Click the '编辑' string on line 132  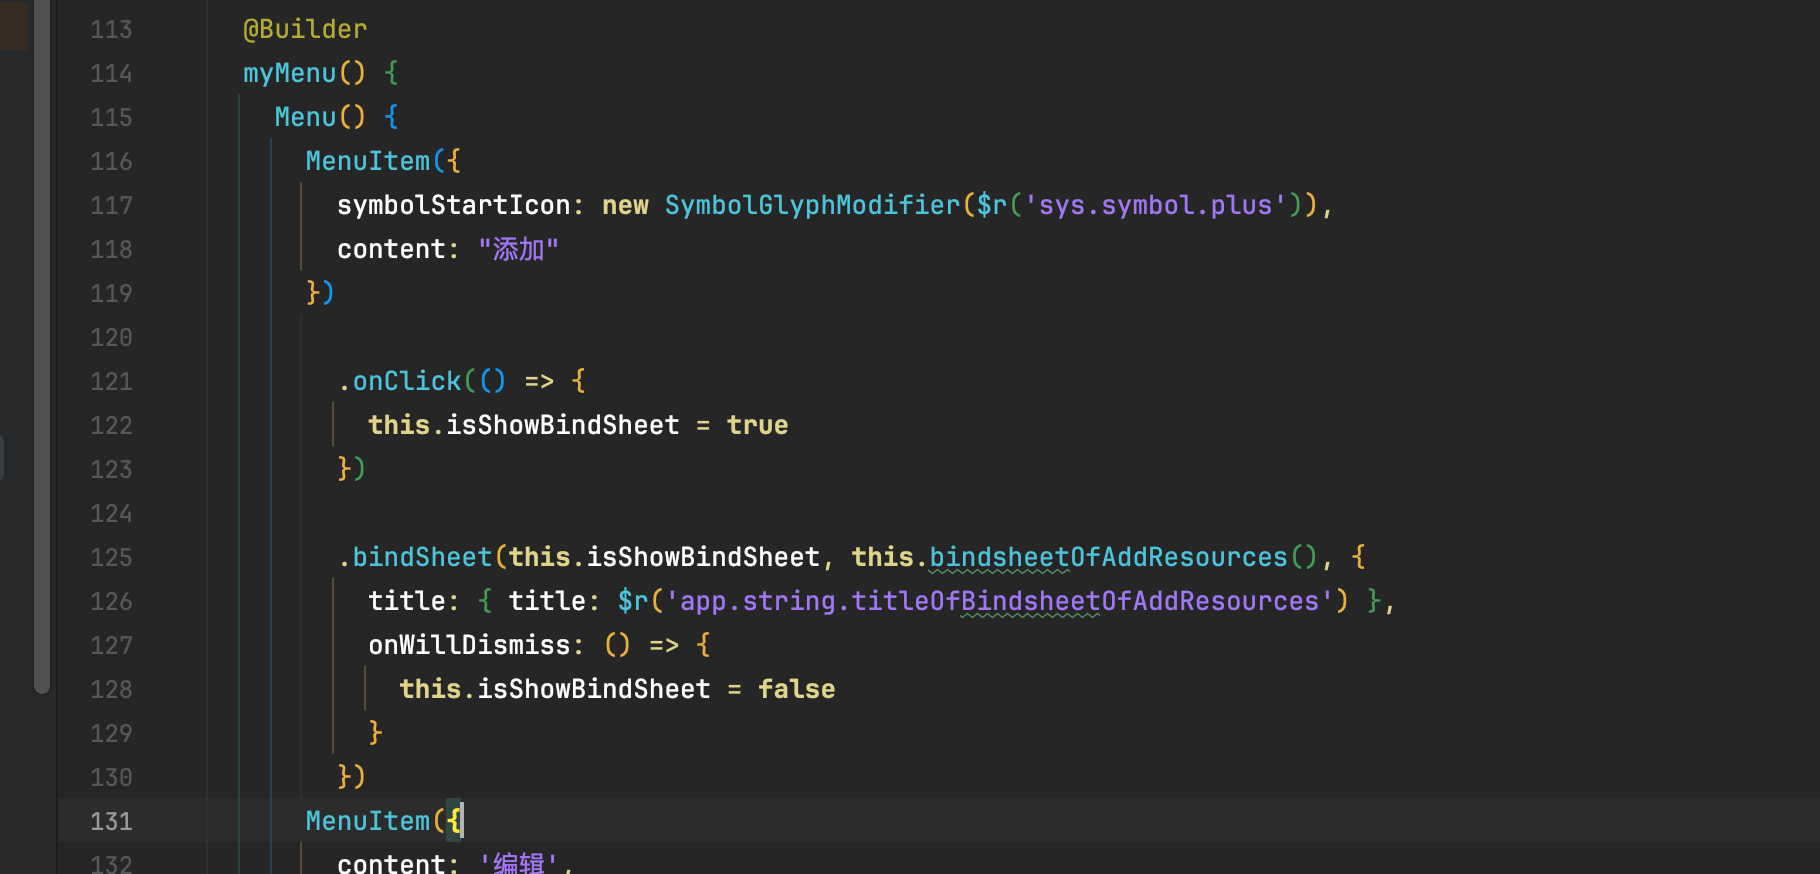[518, 863]
